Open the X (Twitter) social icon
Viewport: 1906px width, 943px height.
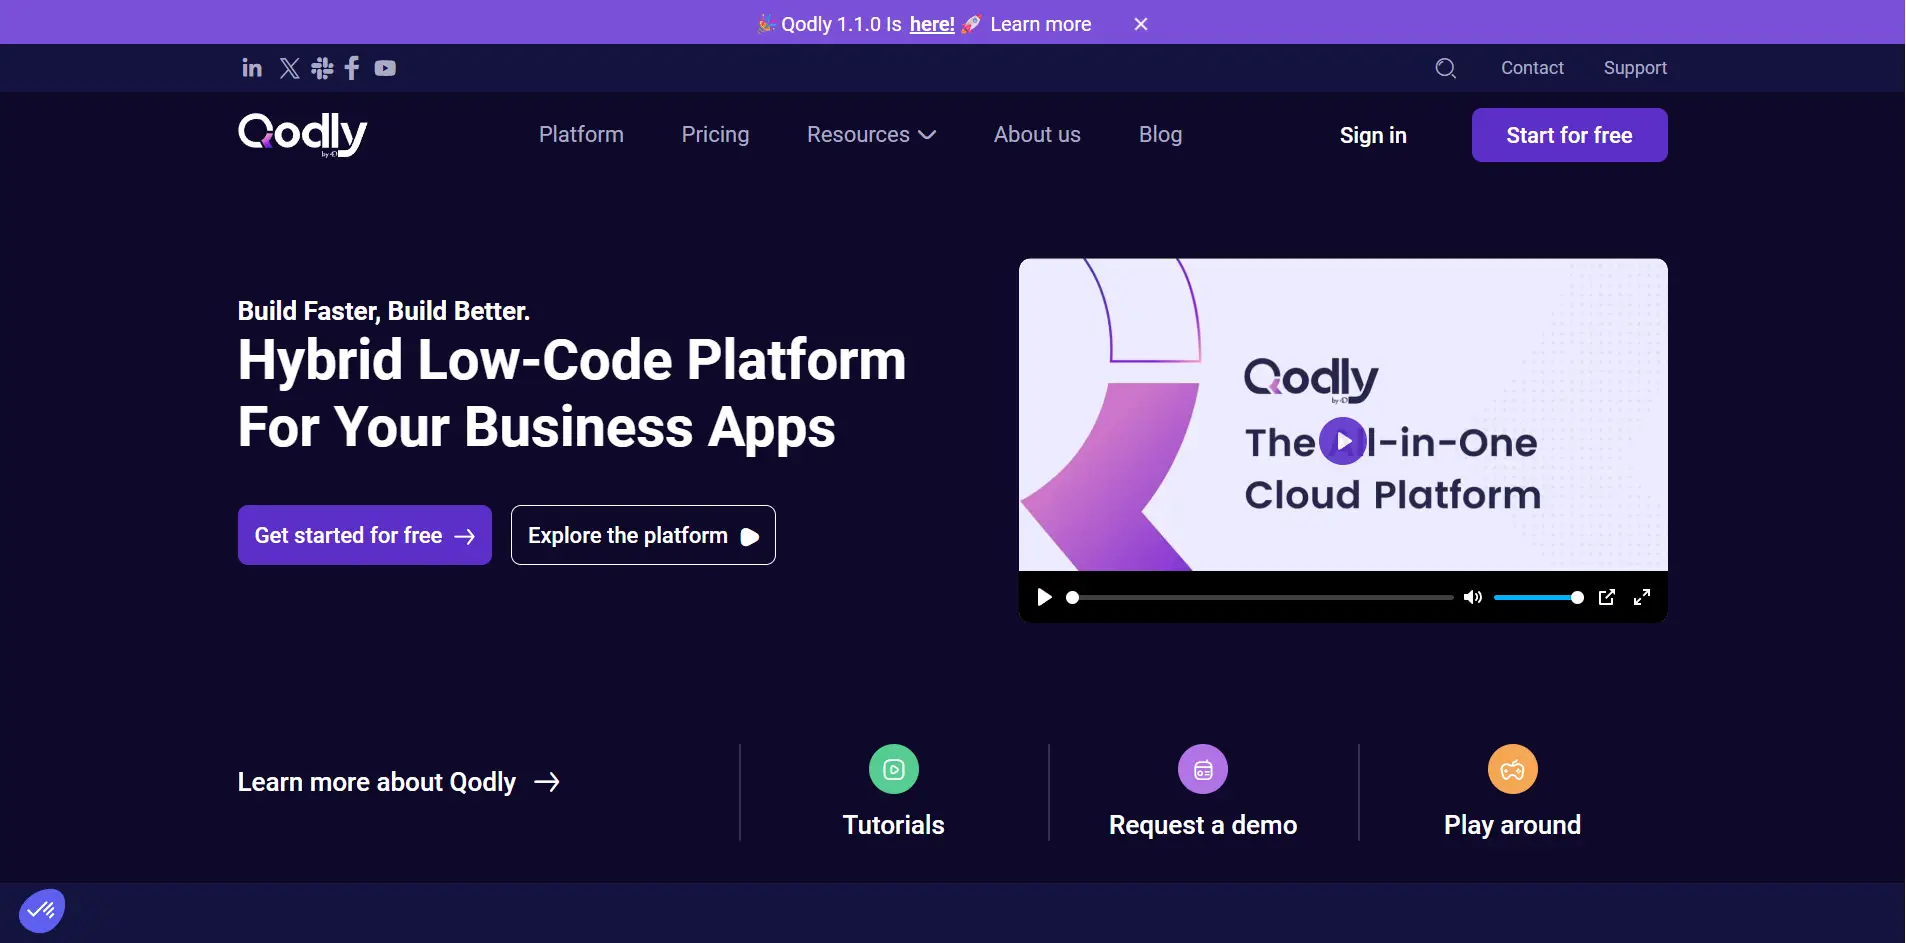pos(289,68)
